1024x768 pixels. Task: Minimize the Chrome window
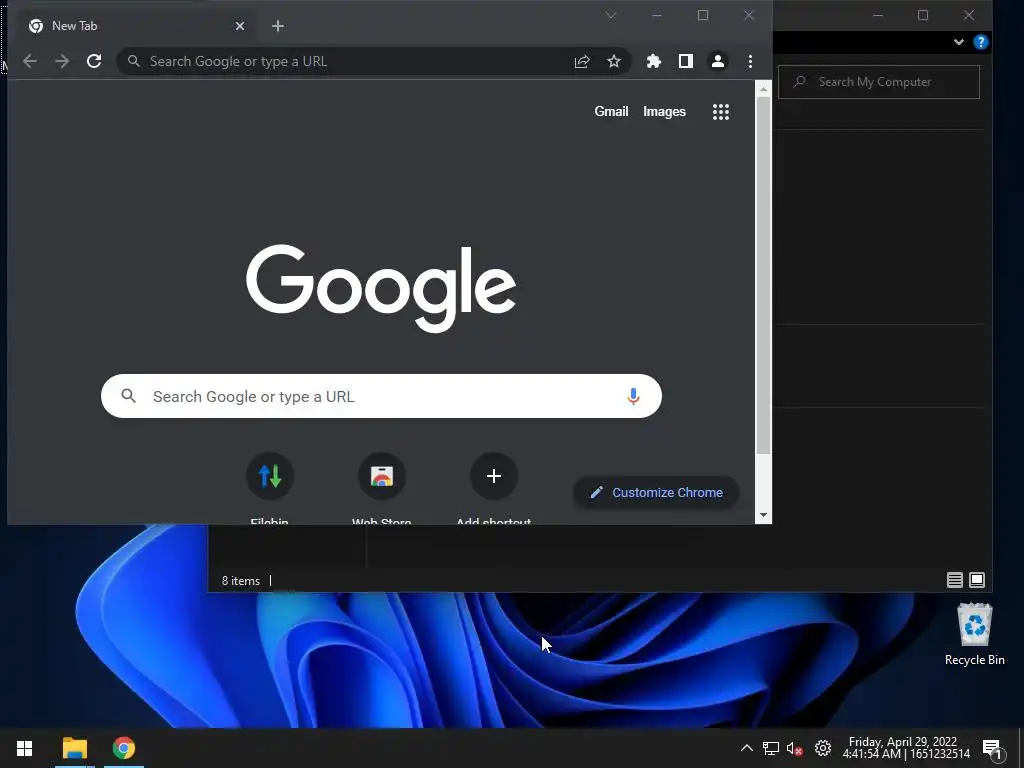pos(657,15)
